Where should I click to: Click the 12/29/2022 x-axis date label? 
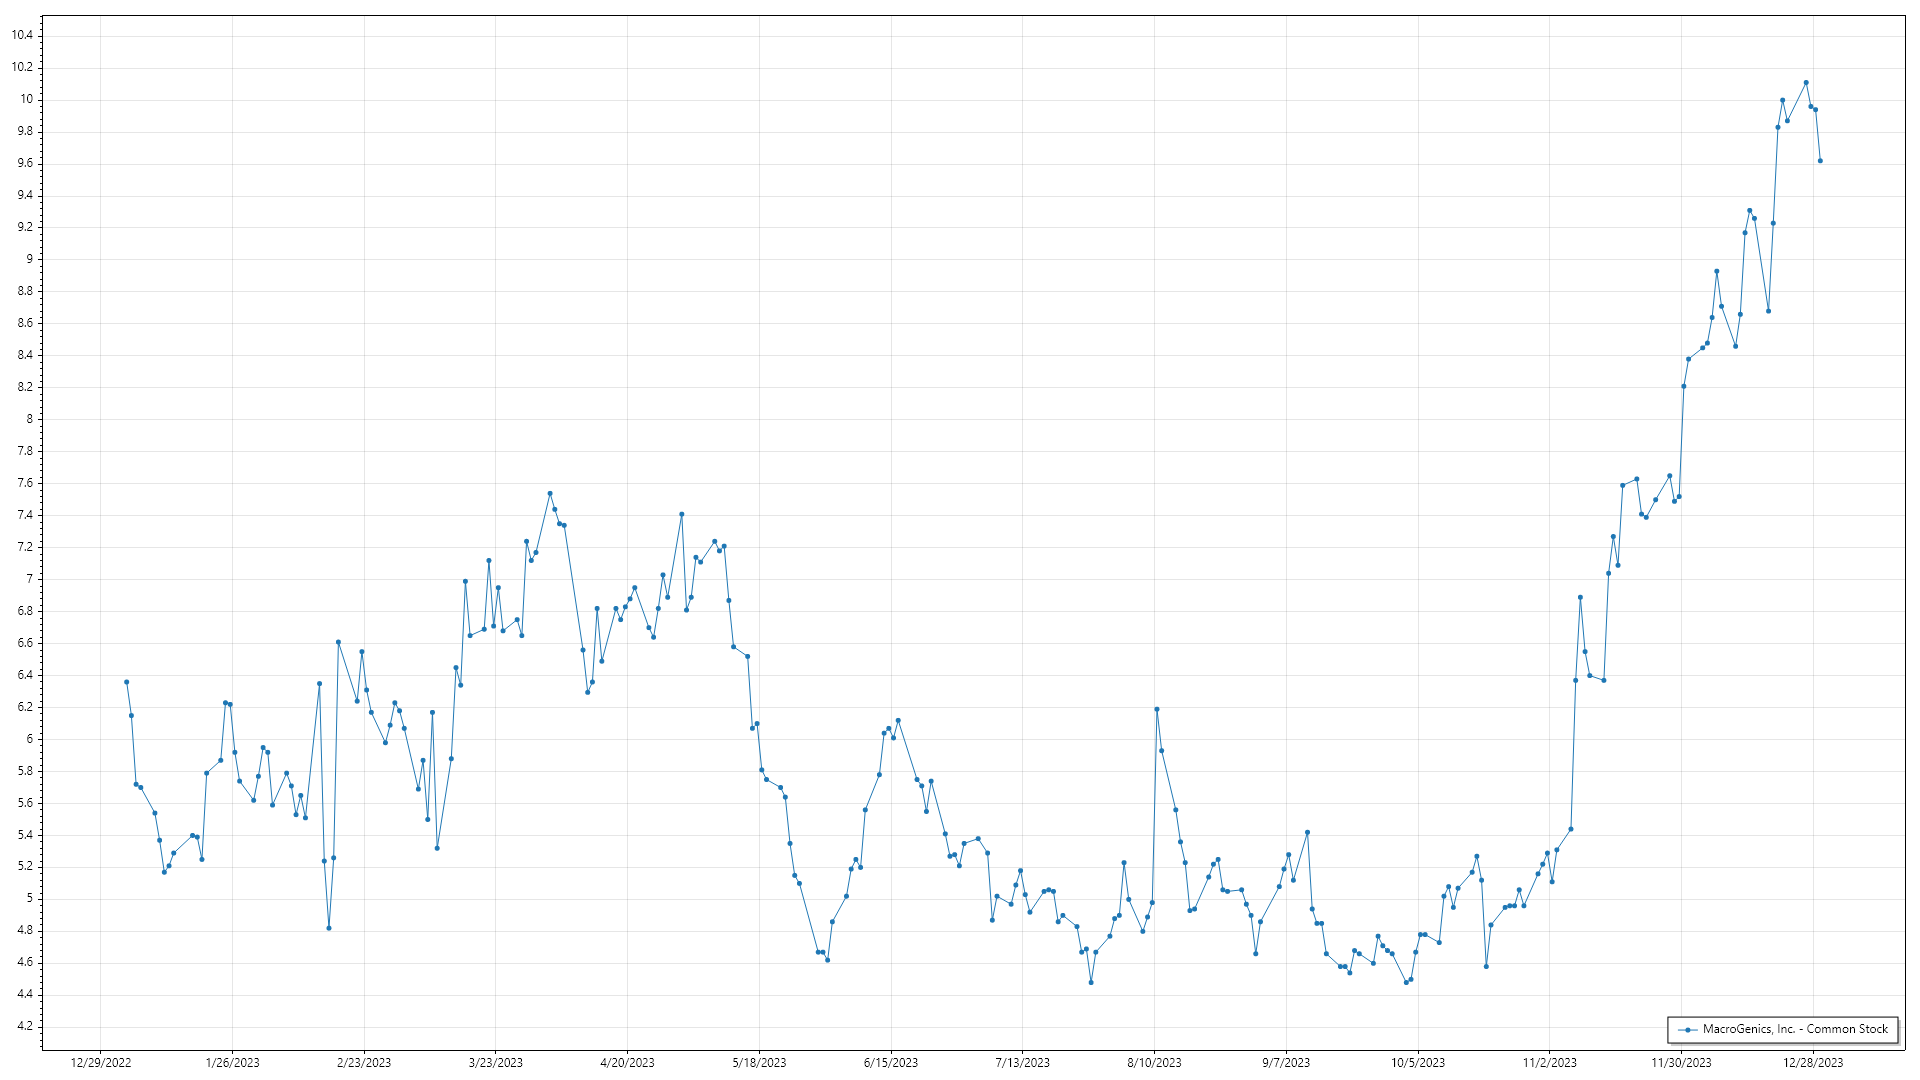[x=101, y=1063]
